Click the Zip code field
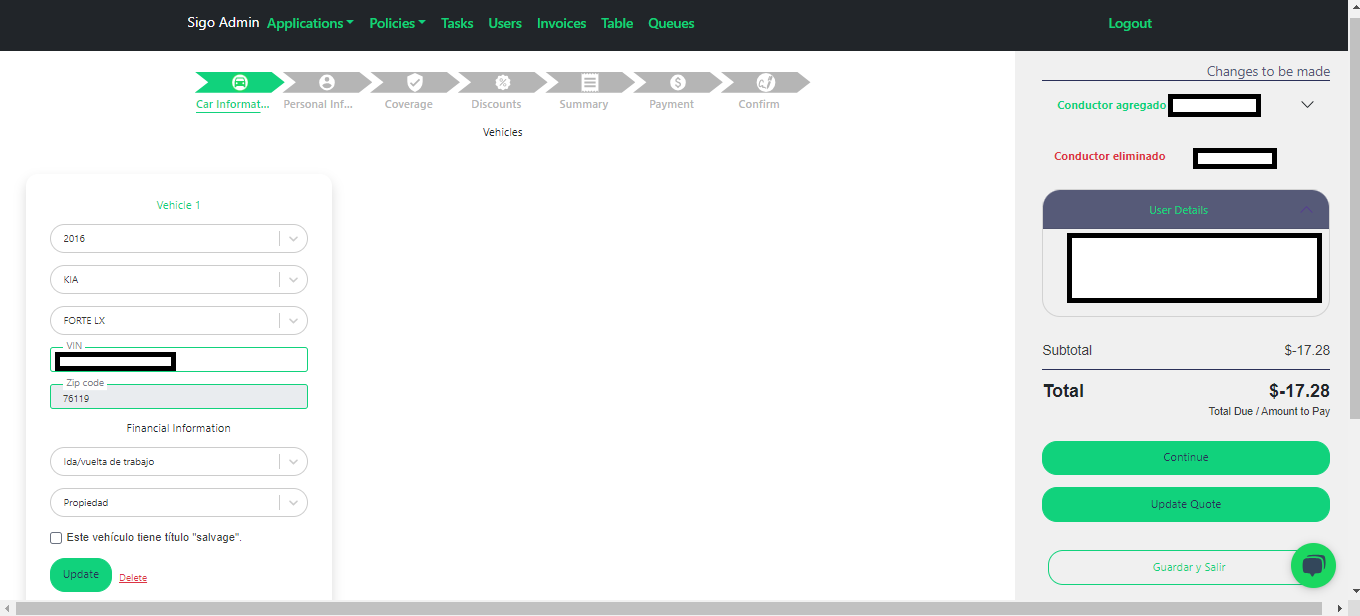 click(x=178, y=398)
